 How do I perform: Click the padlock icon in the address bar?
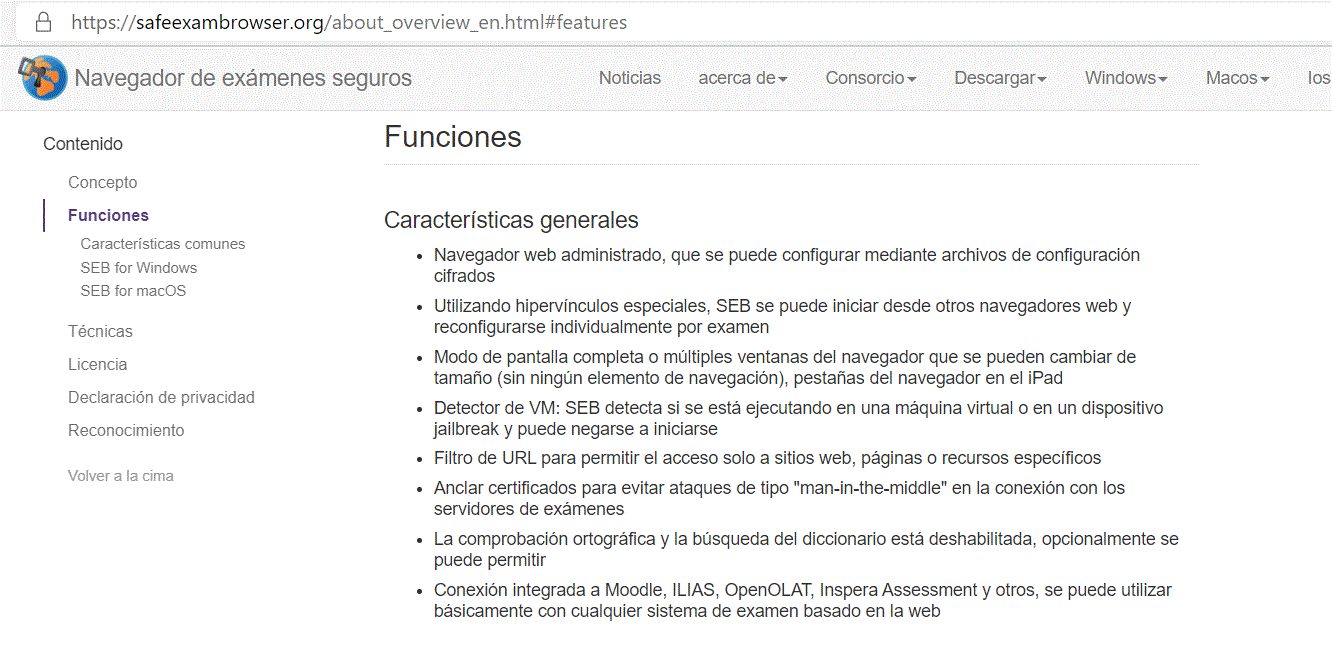(x=43, y=21)
